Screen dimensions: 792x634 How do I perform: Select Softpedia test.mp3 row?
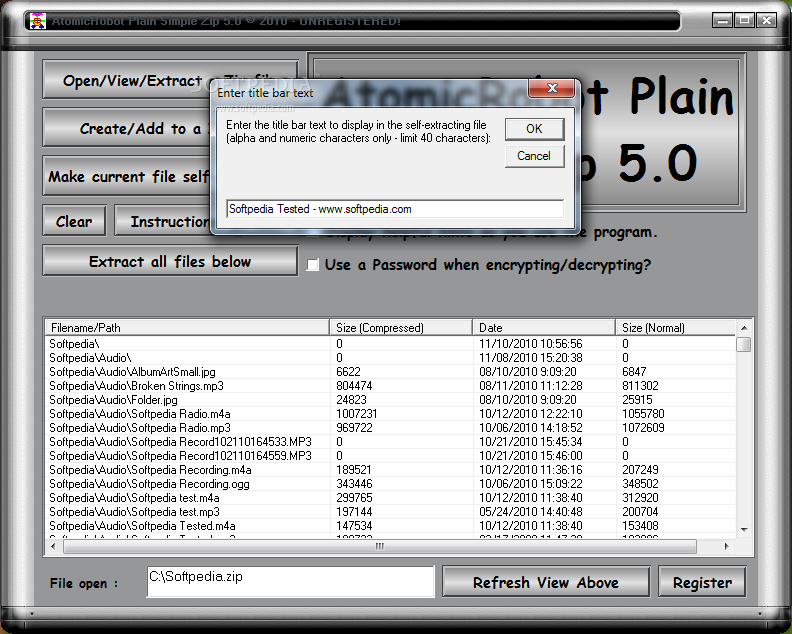tap(390, 512)
